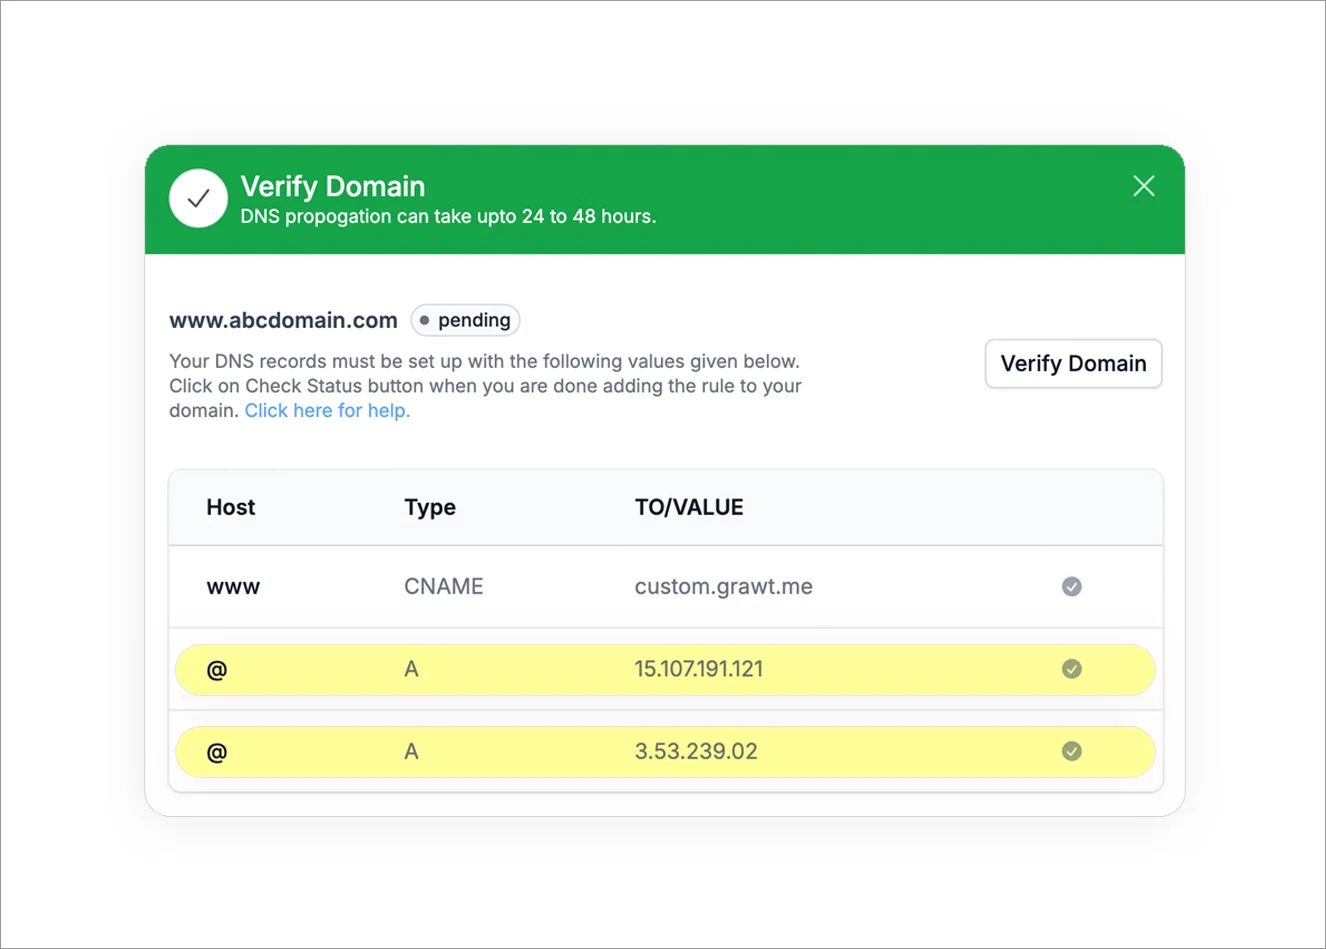The image size is (1326, 949).
Task: Click the Verify Domain button
Action: click(1073, 363)
